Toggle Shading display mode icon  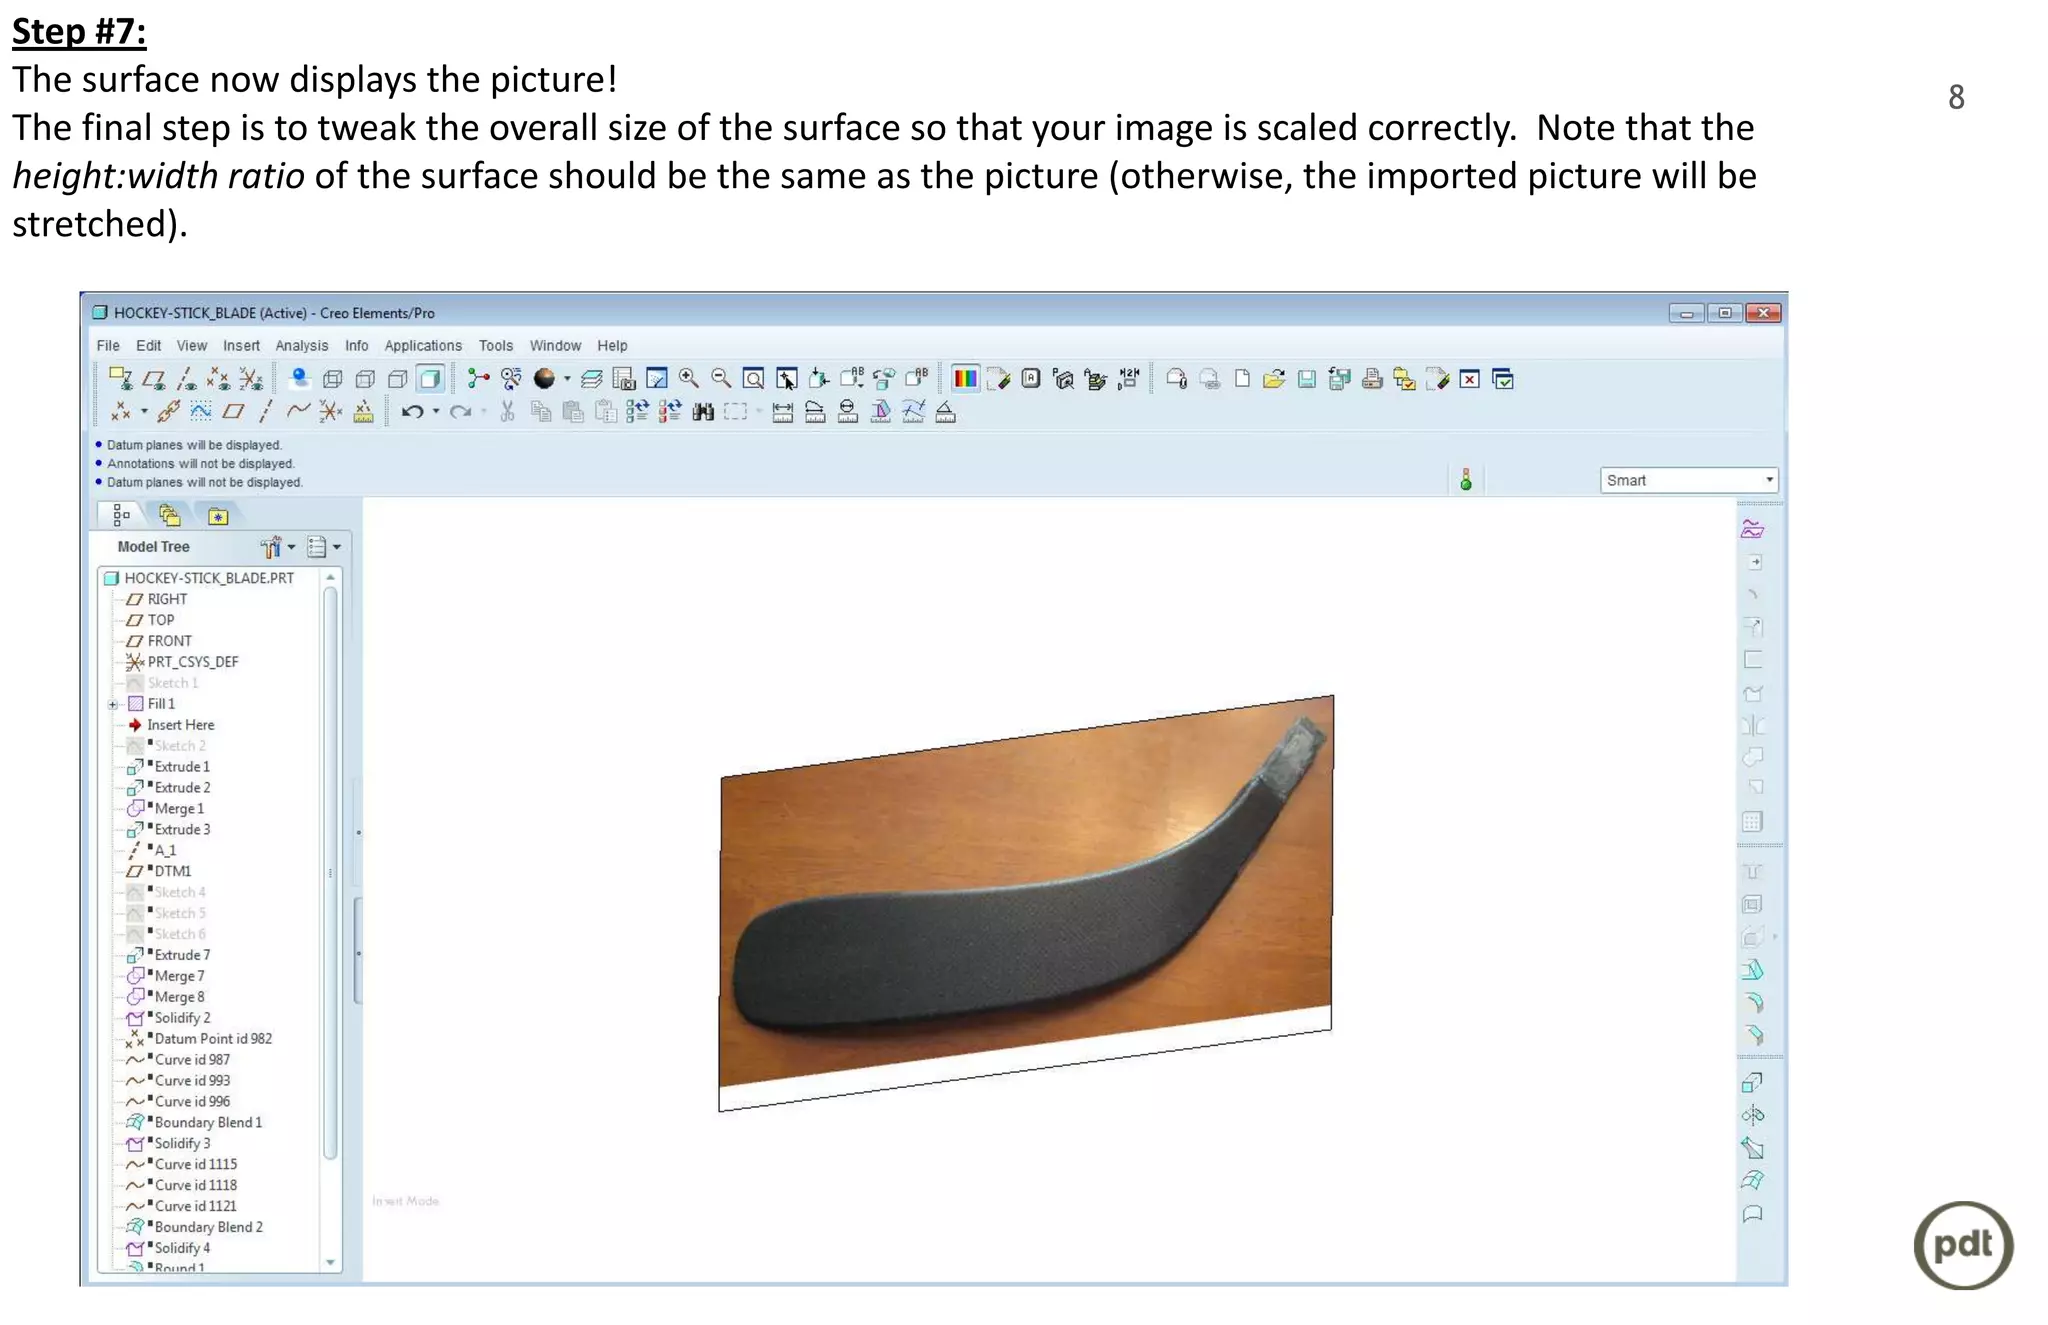(430, 379)
